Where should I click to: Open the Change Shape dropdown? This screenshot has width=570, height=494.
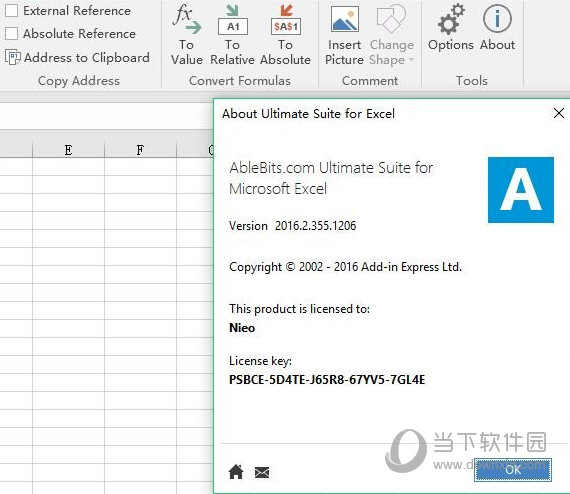(x=392, y=35)
